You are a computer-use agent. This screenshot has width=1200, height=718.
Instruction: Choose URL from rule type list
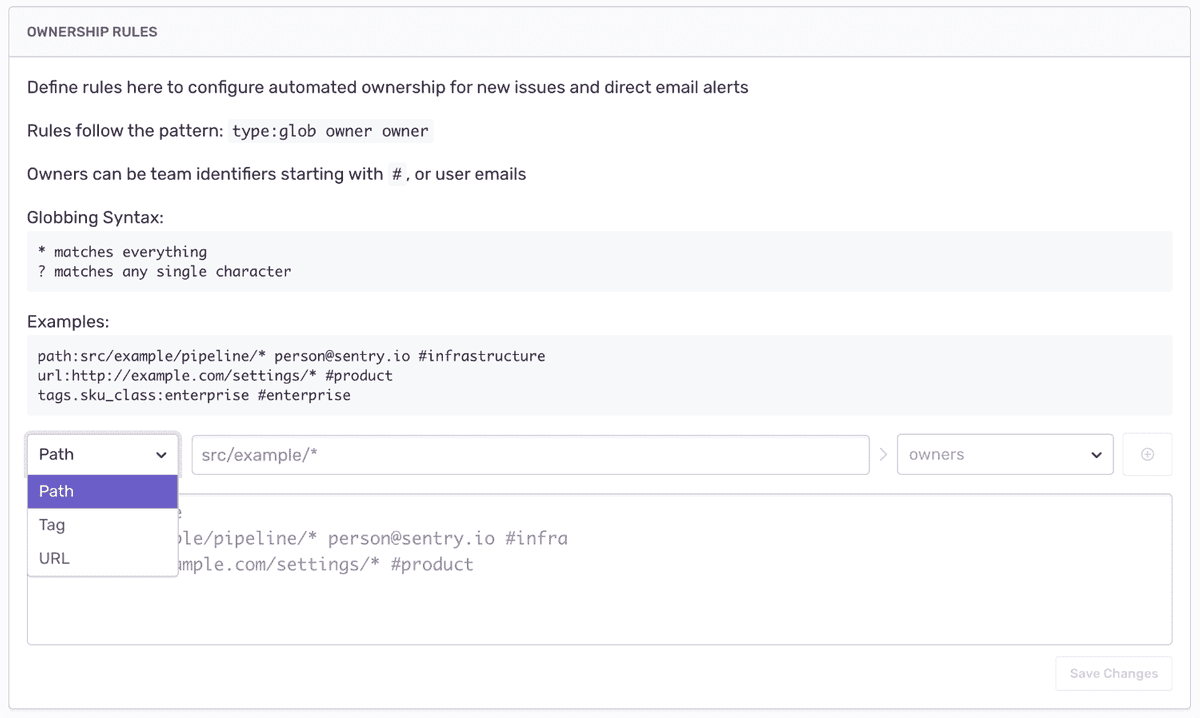point(102,558)
